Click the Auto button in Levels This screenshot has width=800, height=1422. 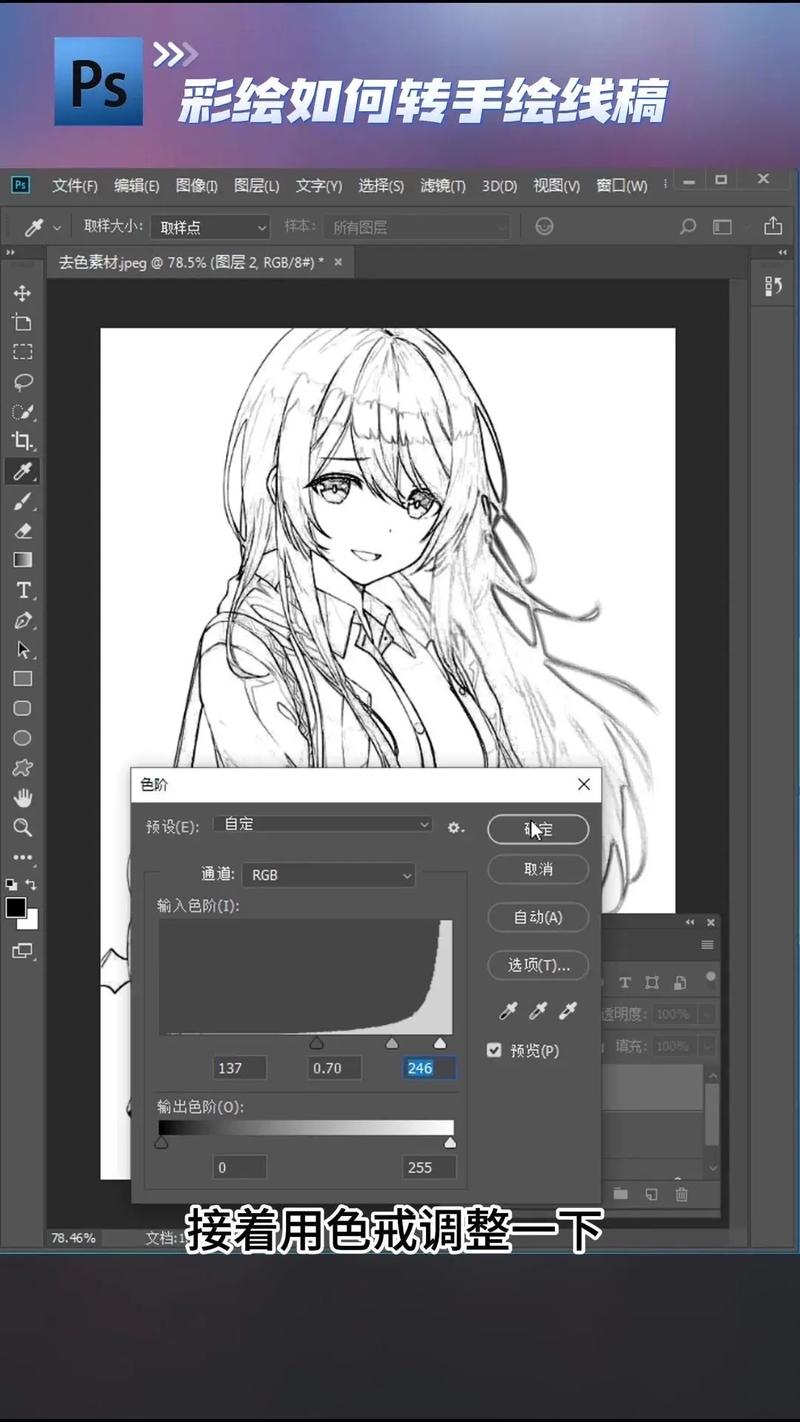click(538, 917)
